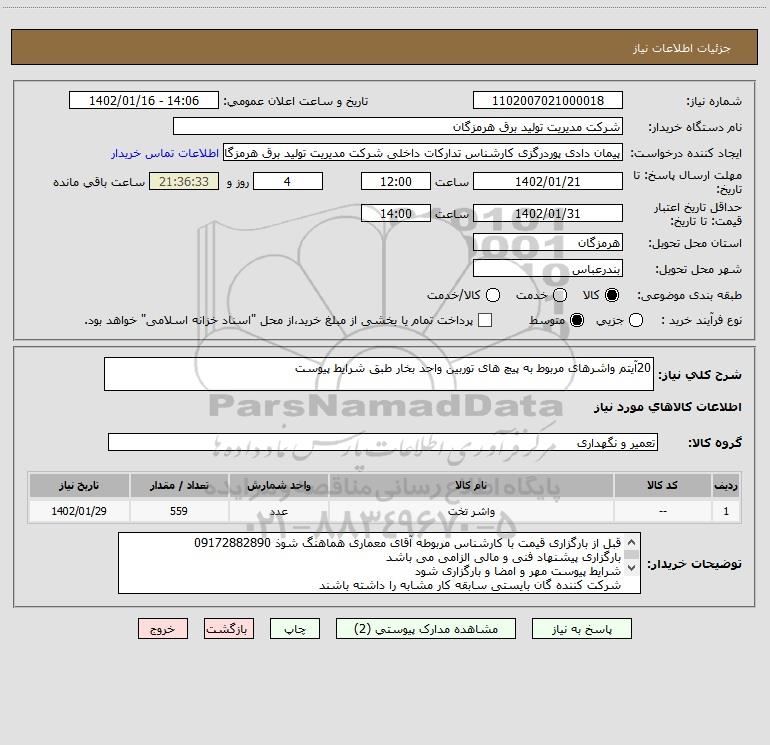The width and height of the screenshot is (770, 745).
Task: Click the شرح کلی نیاز description box
Action: 379,374
